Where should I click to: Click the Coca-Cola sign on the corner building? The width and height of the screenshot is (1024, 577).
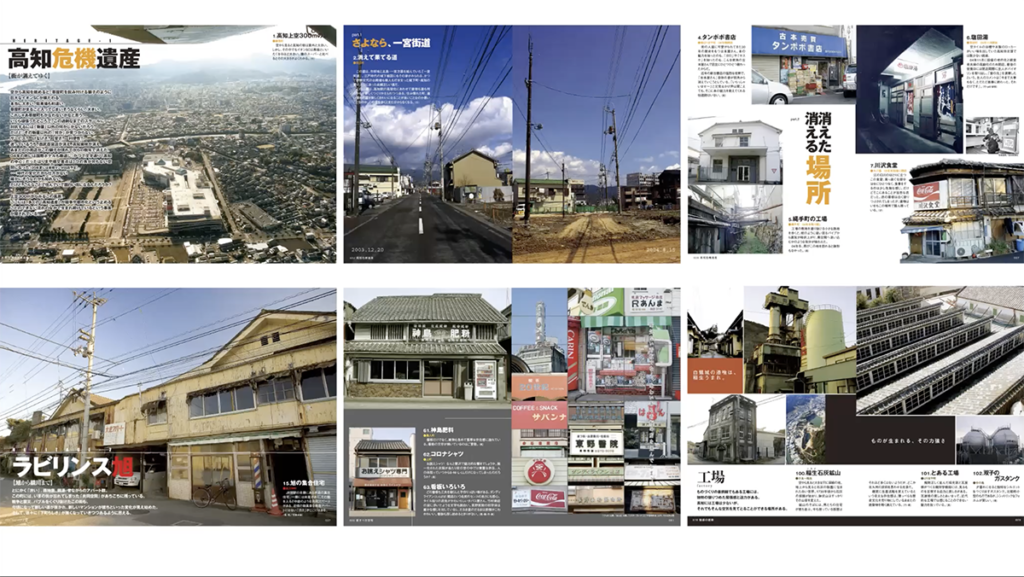click(928, 192)
